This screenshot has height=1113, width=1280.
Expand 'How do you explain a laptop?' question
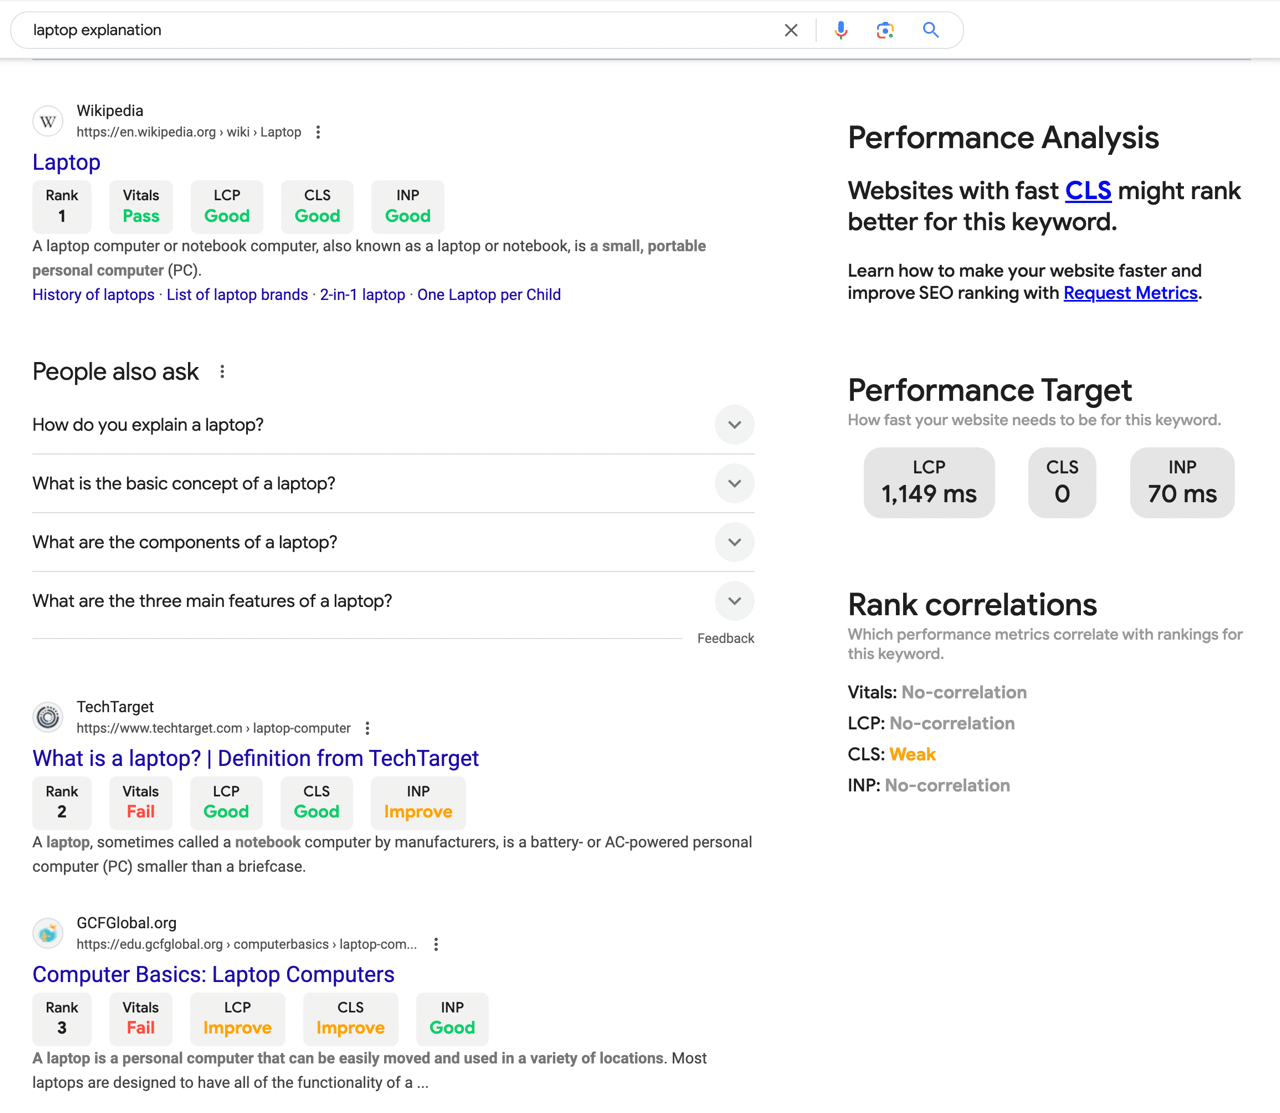point(393,425)
